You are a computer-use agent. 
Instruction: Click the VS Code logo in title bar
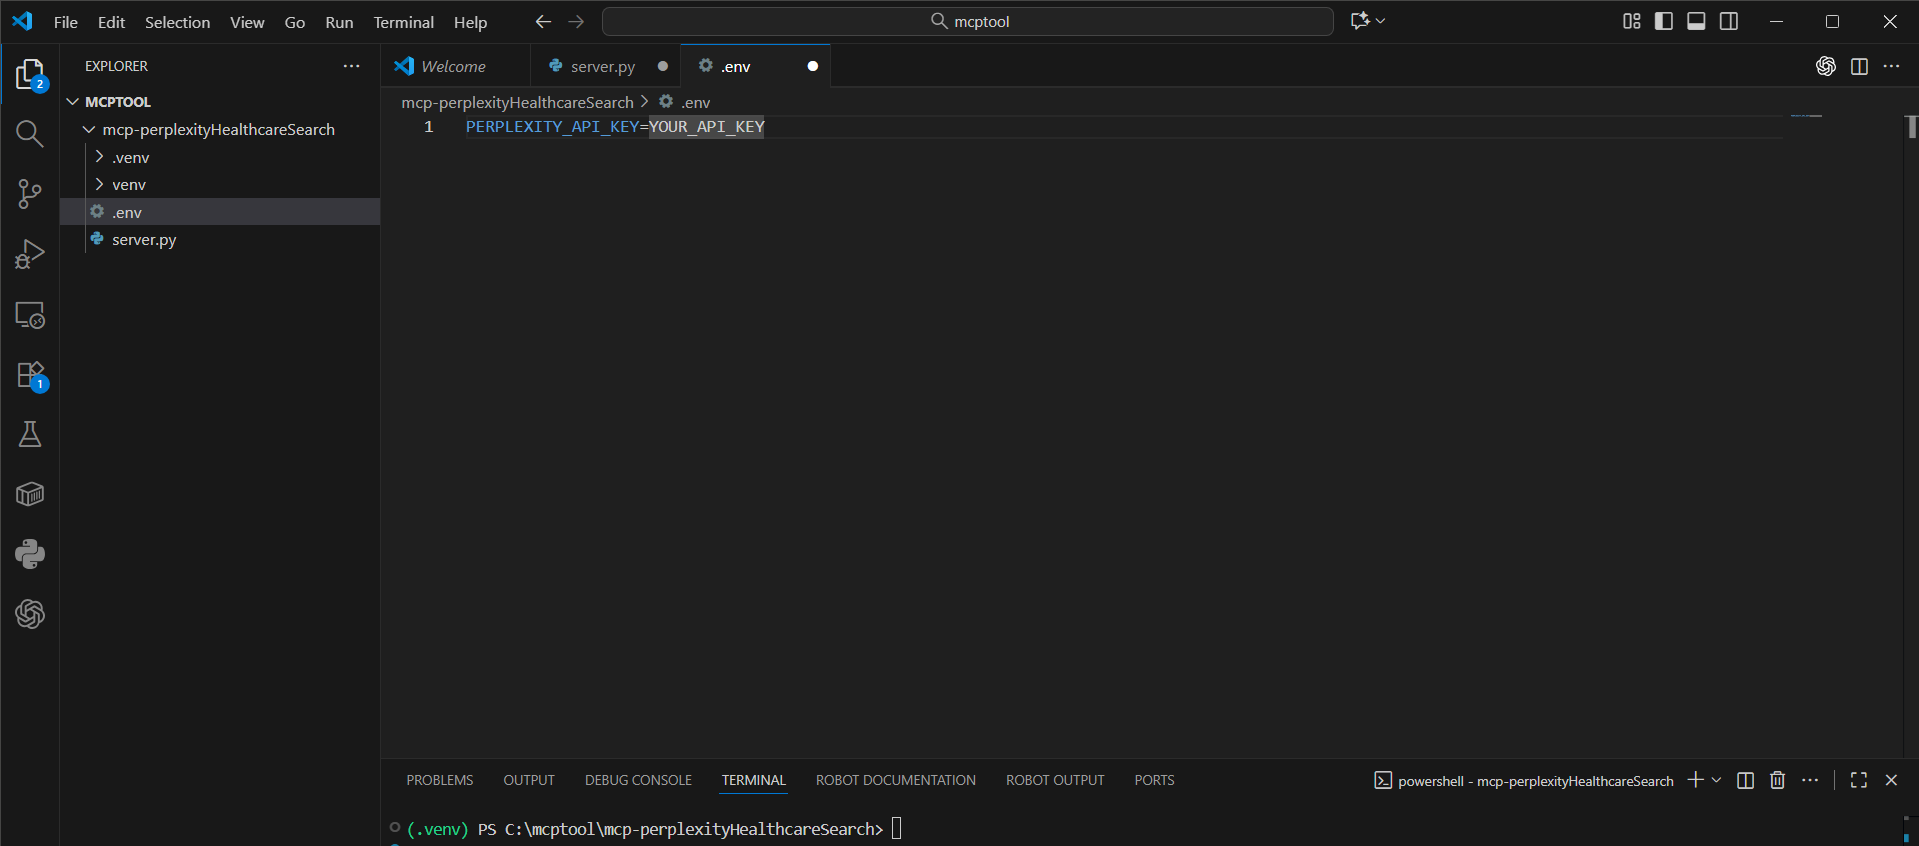[22, 21]
